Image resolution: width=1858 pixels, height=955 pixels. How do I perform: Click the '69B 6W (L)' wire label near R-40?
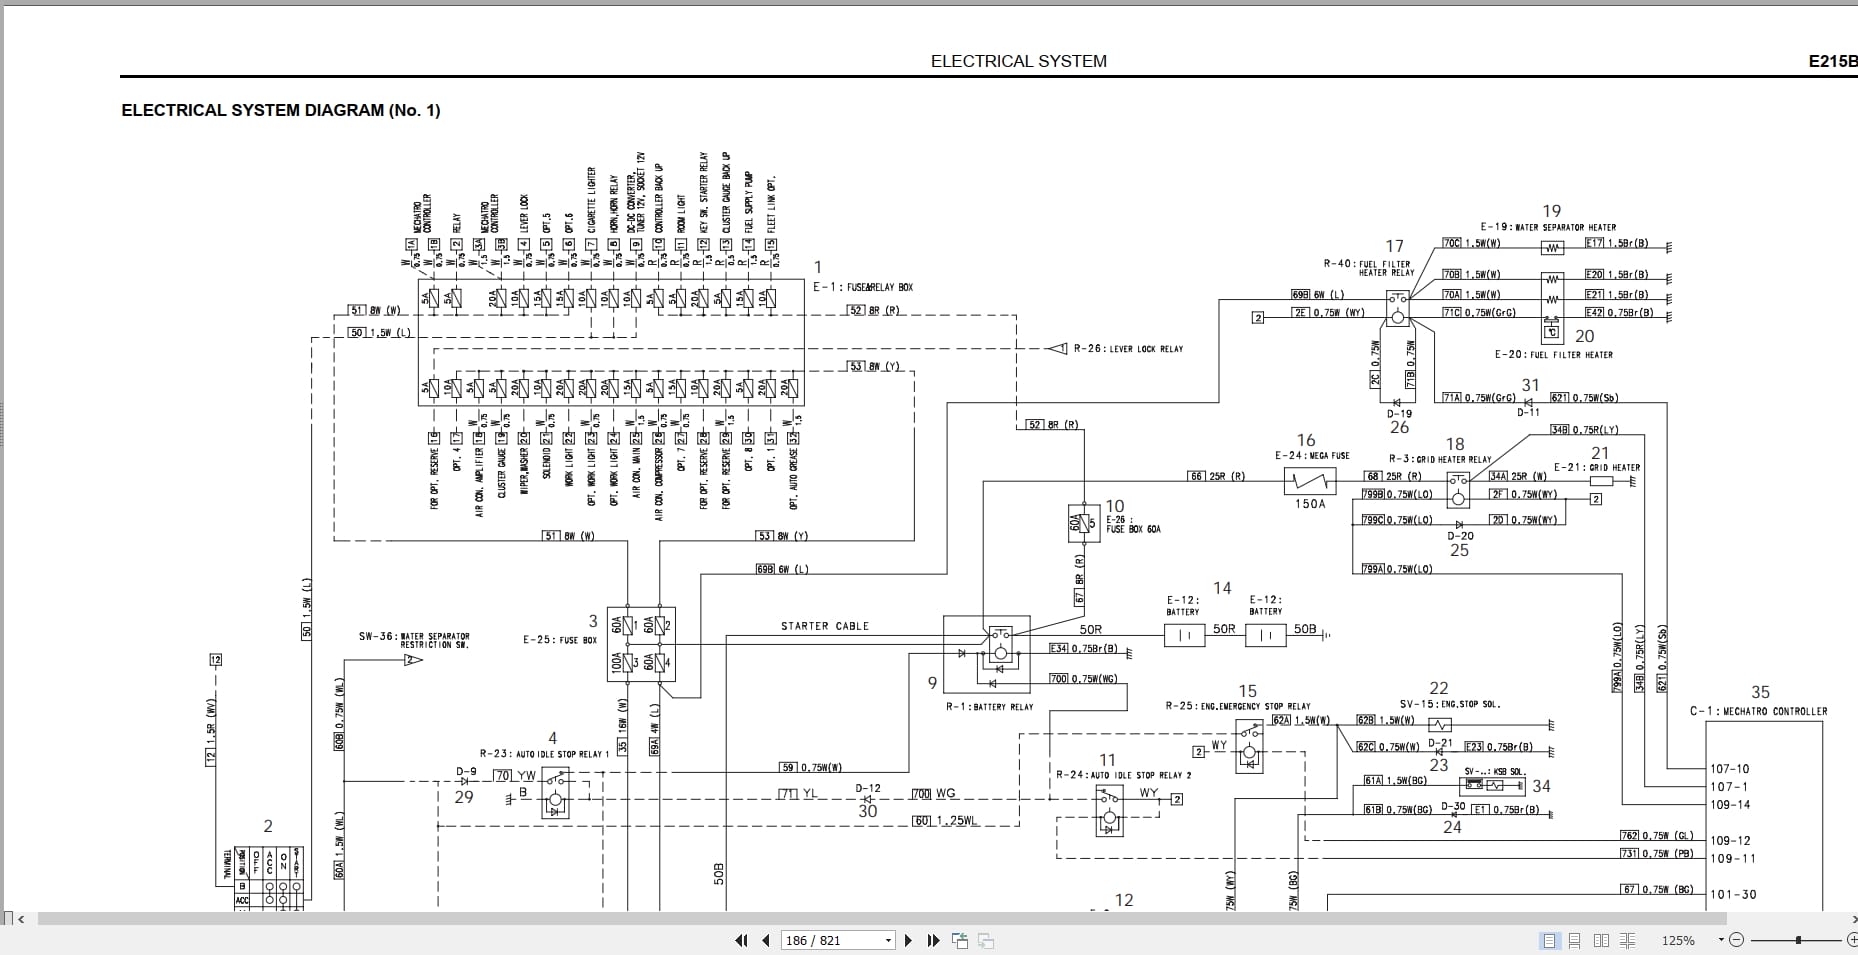tap(1318, 295)
